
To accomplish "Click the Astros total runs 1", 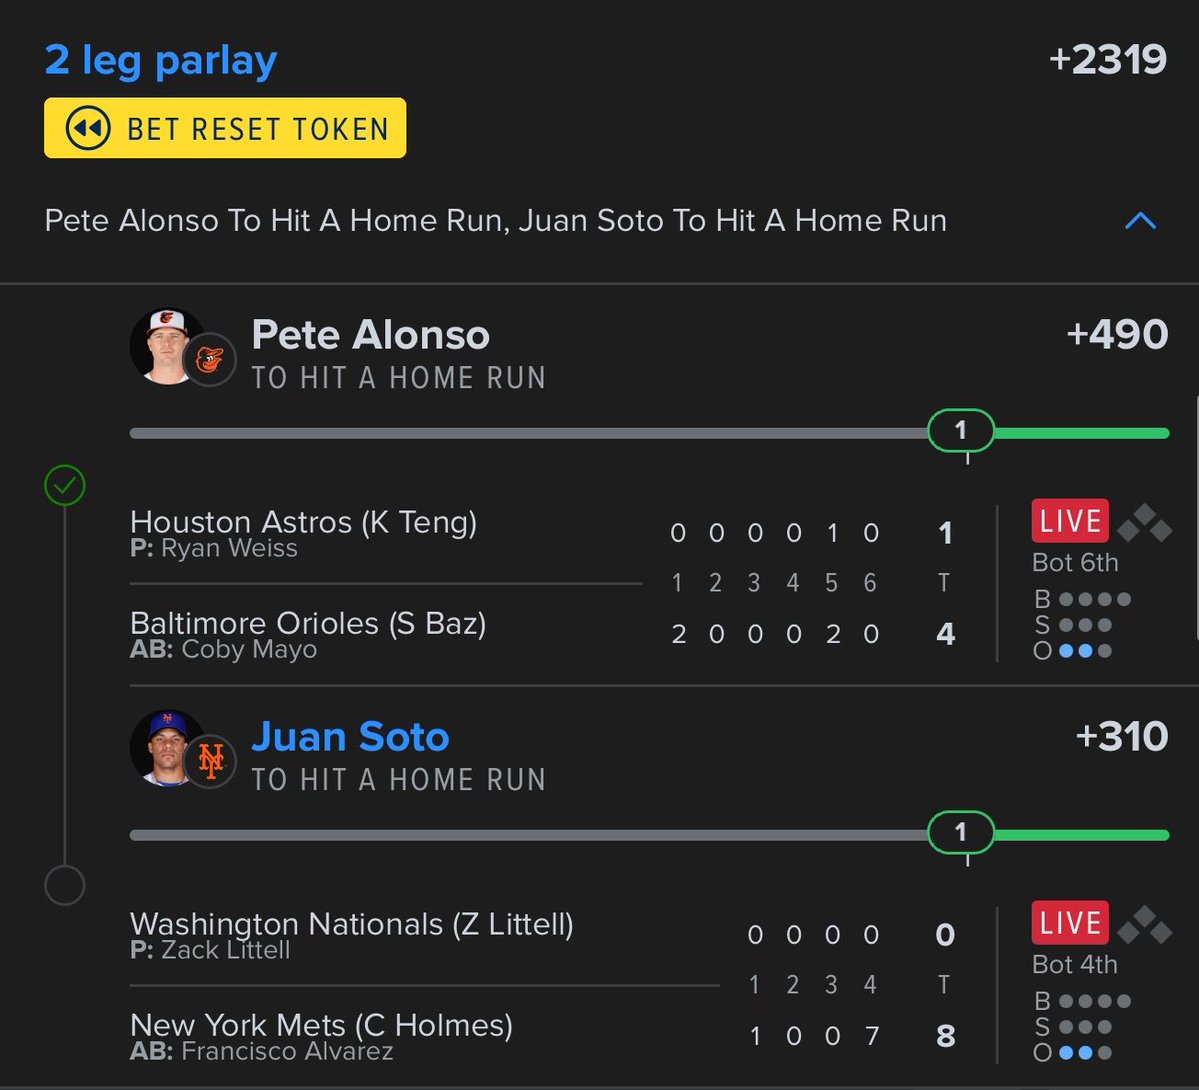I will [x=945, y=533].
